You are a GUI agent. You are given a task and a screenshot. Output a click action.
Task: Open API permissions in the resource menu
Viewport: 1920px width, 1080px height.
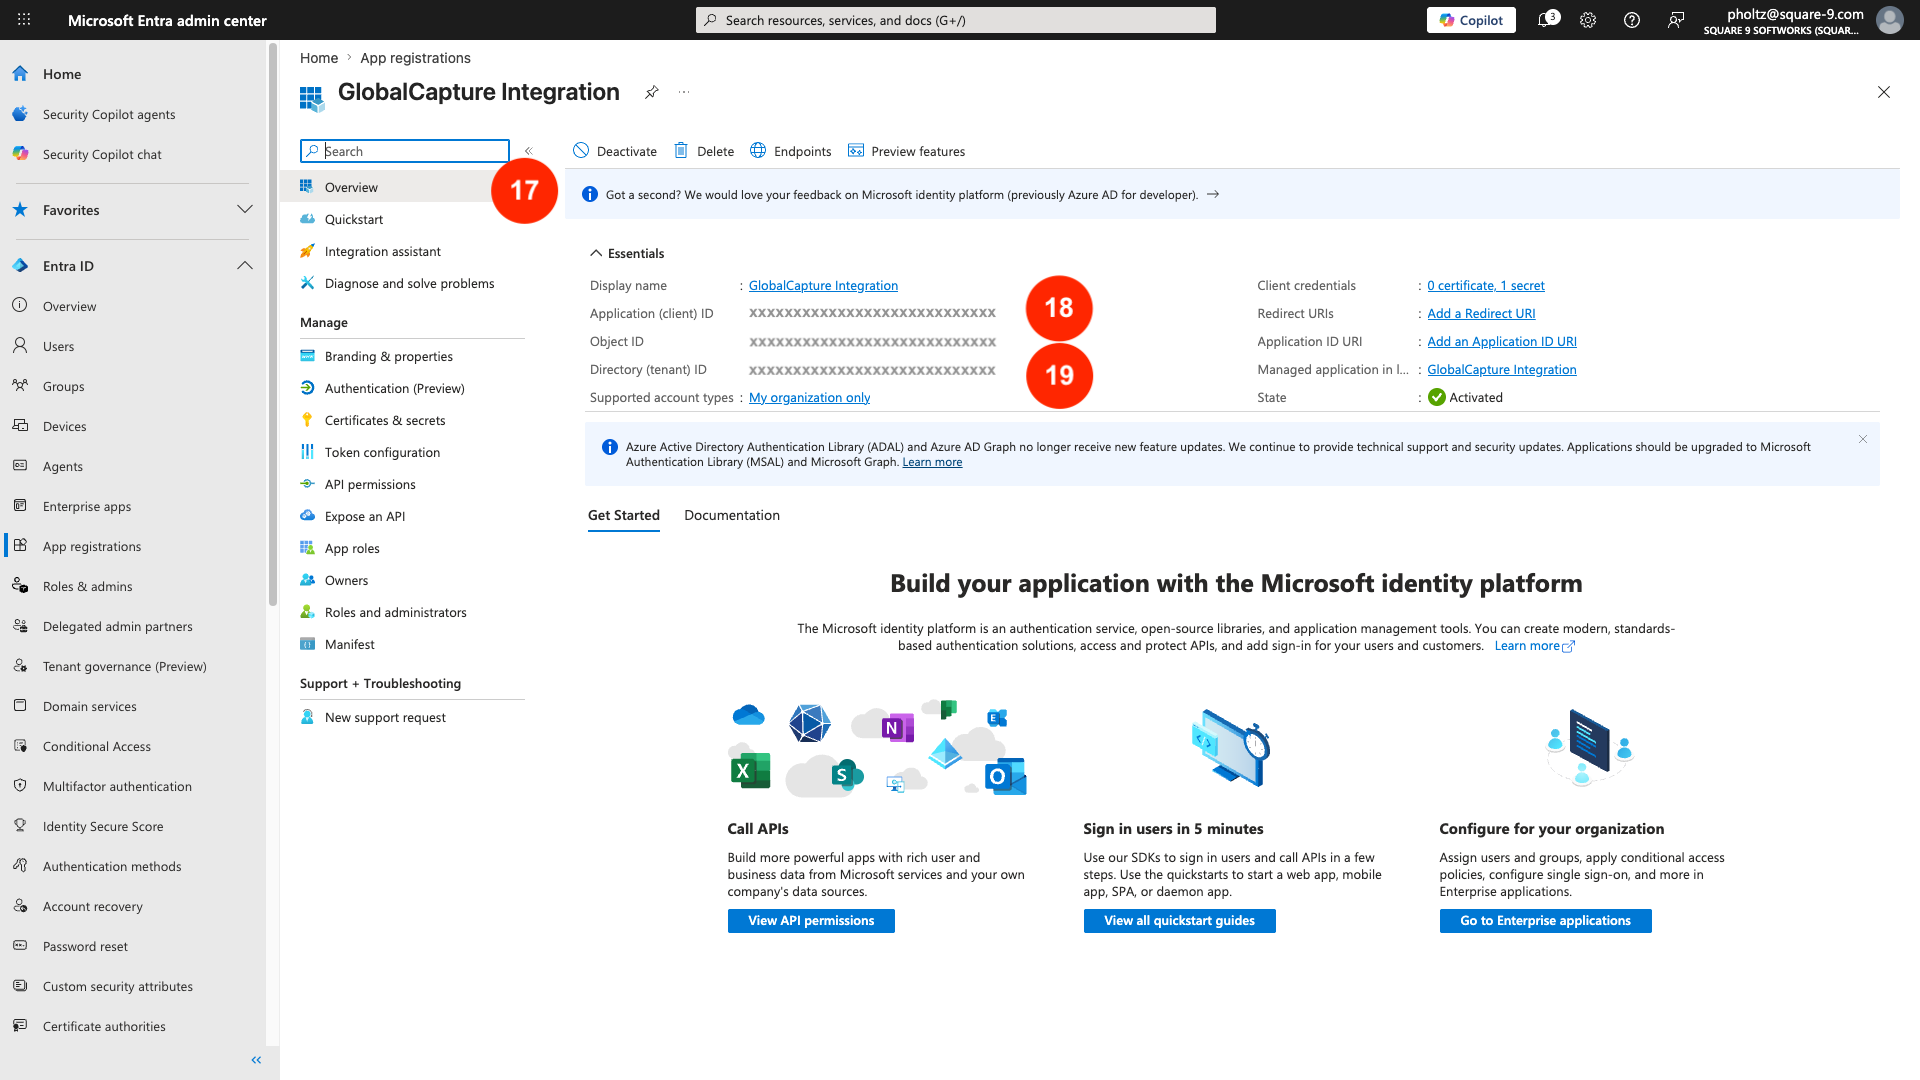tap(370, 484)
